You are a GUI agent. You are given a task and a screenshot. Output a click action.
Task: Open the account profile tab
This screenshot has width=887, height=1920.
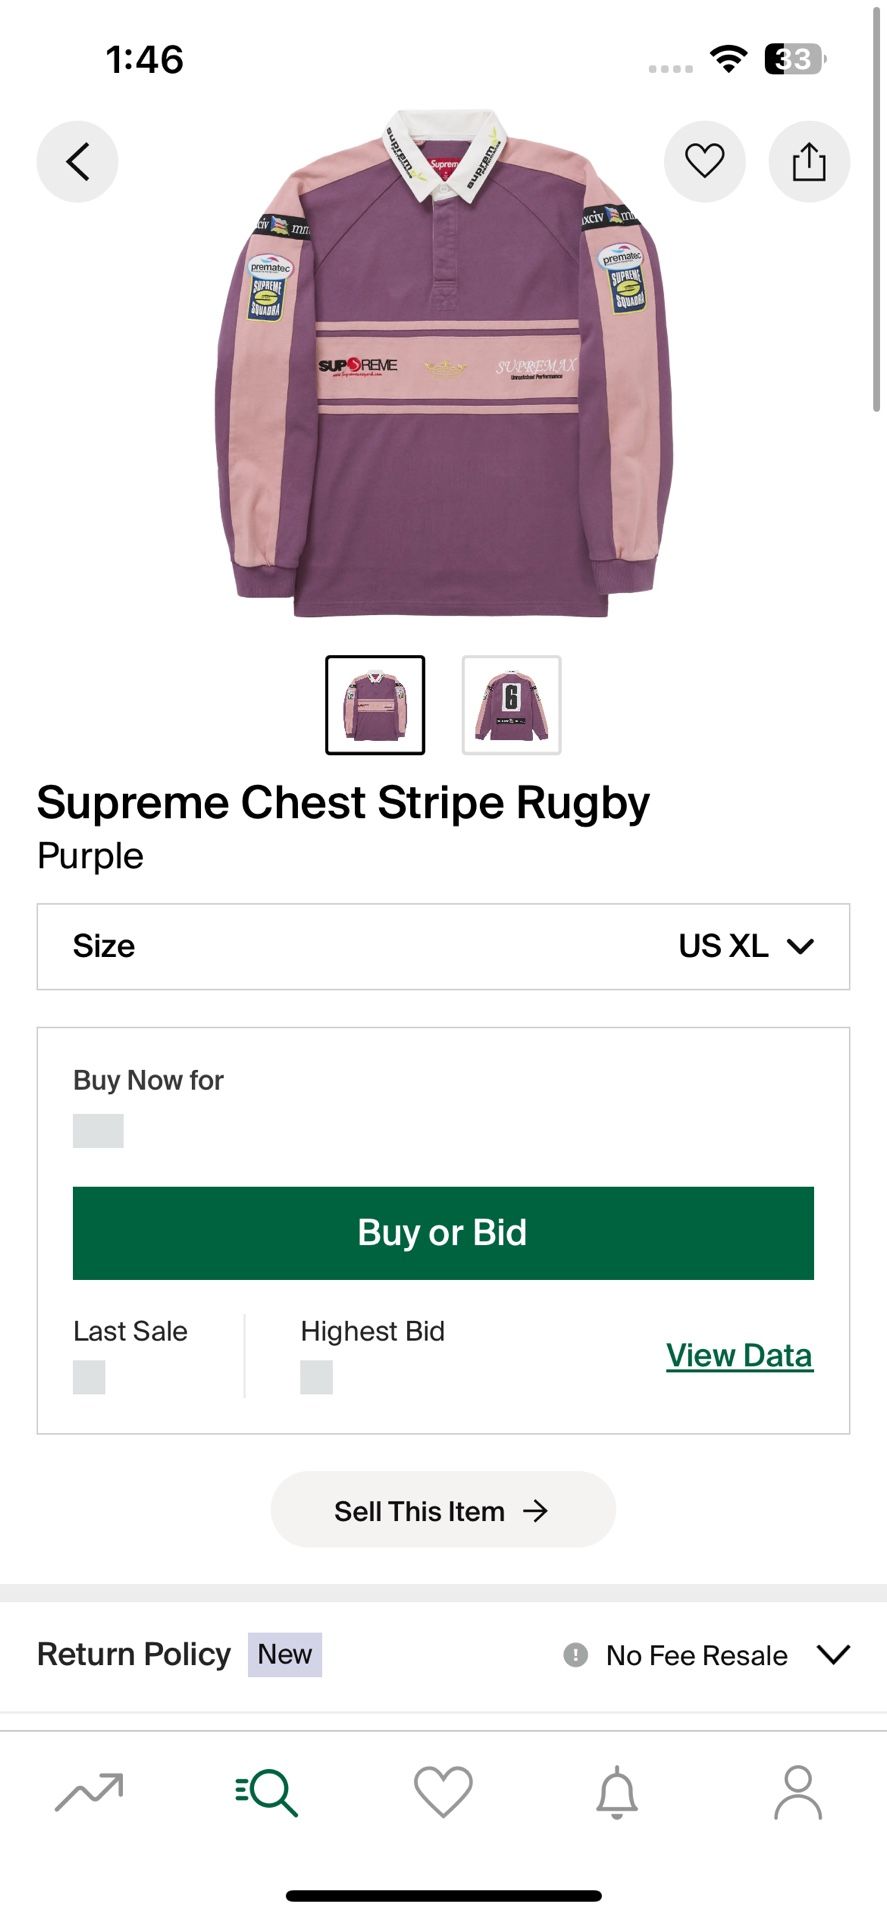point(797,1791)
